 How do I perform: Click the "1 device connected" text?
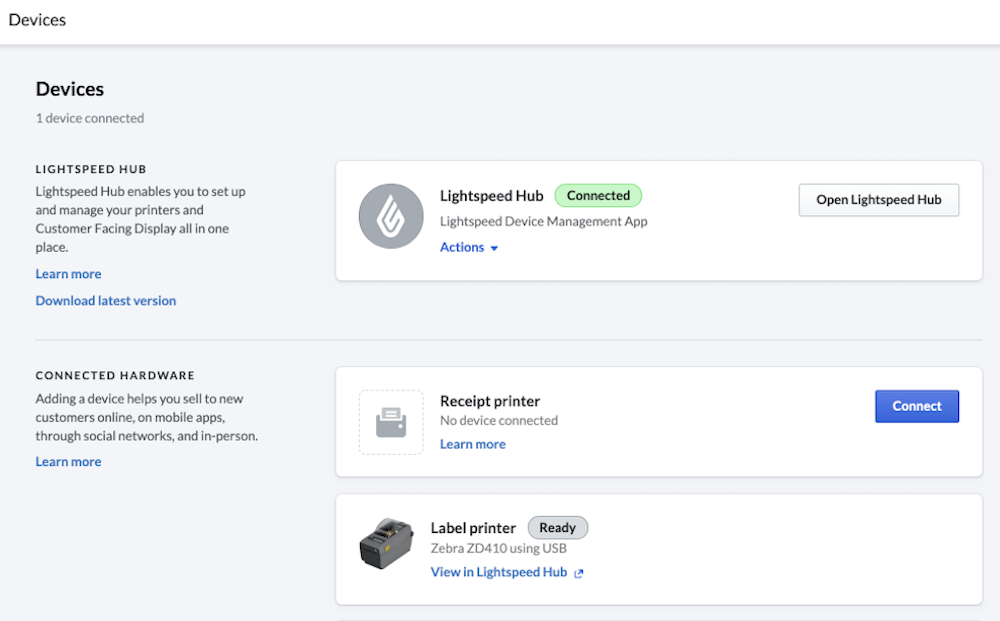(90, 118)
